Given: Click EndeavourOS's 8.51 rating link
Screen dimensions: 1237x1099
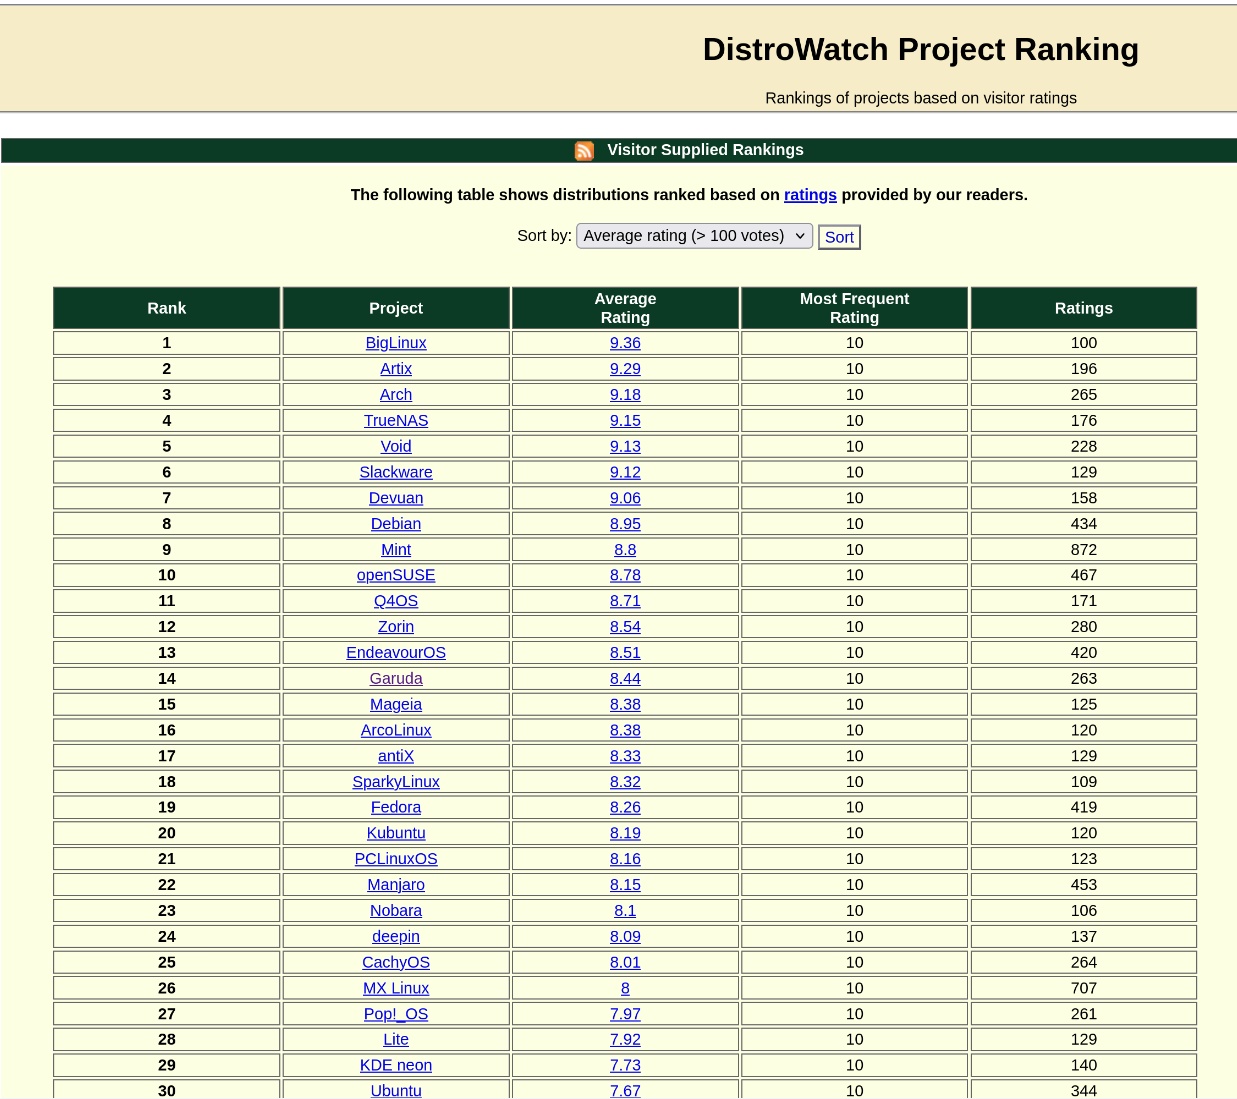Looking at the screenshot, I should [x=625, y=653].
